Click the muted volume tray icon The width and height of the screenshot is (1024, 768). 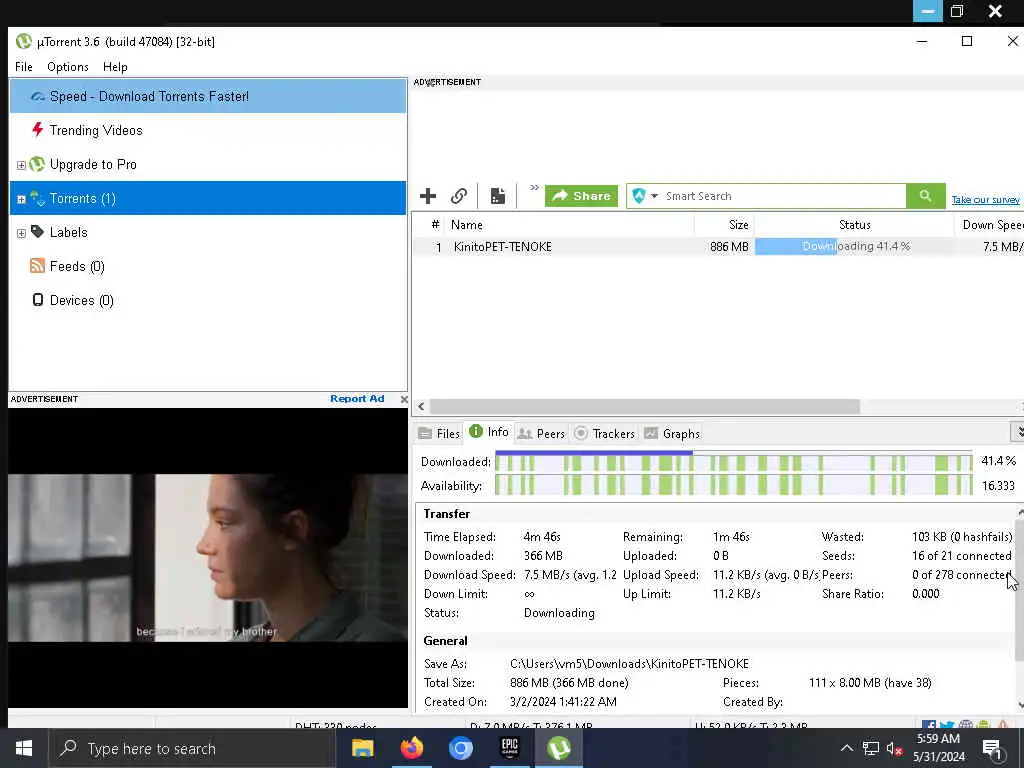pos(894,749)
